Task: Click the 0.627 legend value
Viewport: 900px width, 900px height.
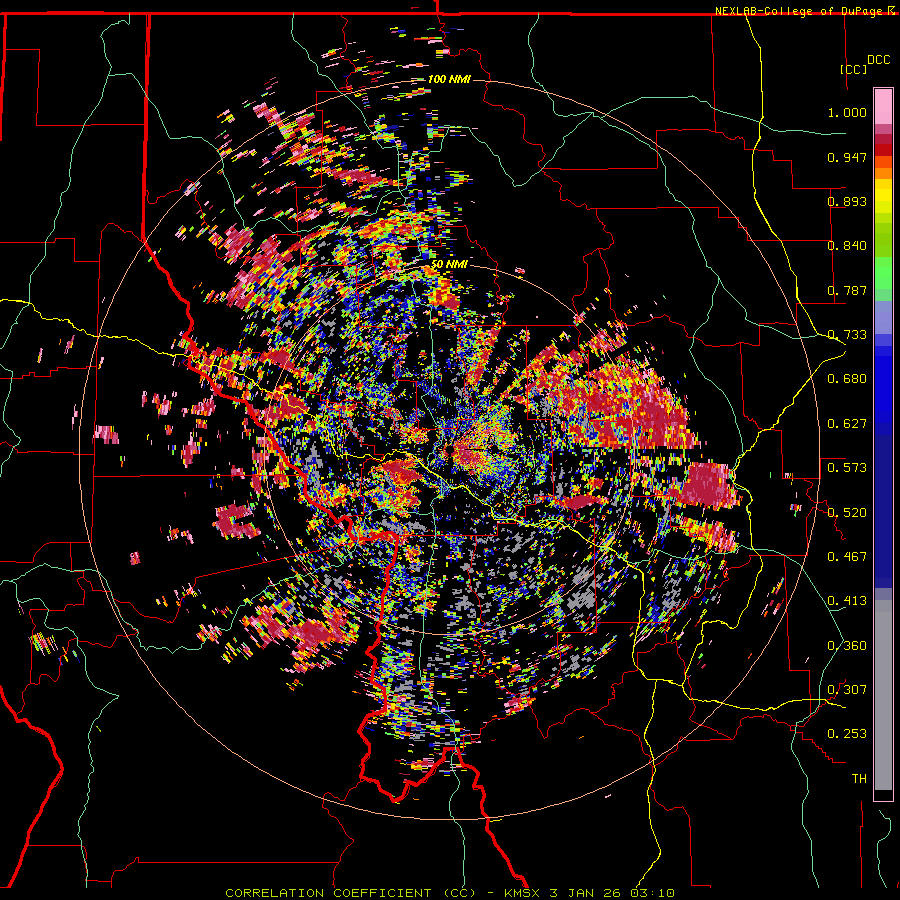Action: coord(847,424)
